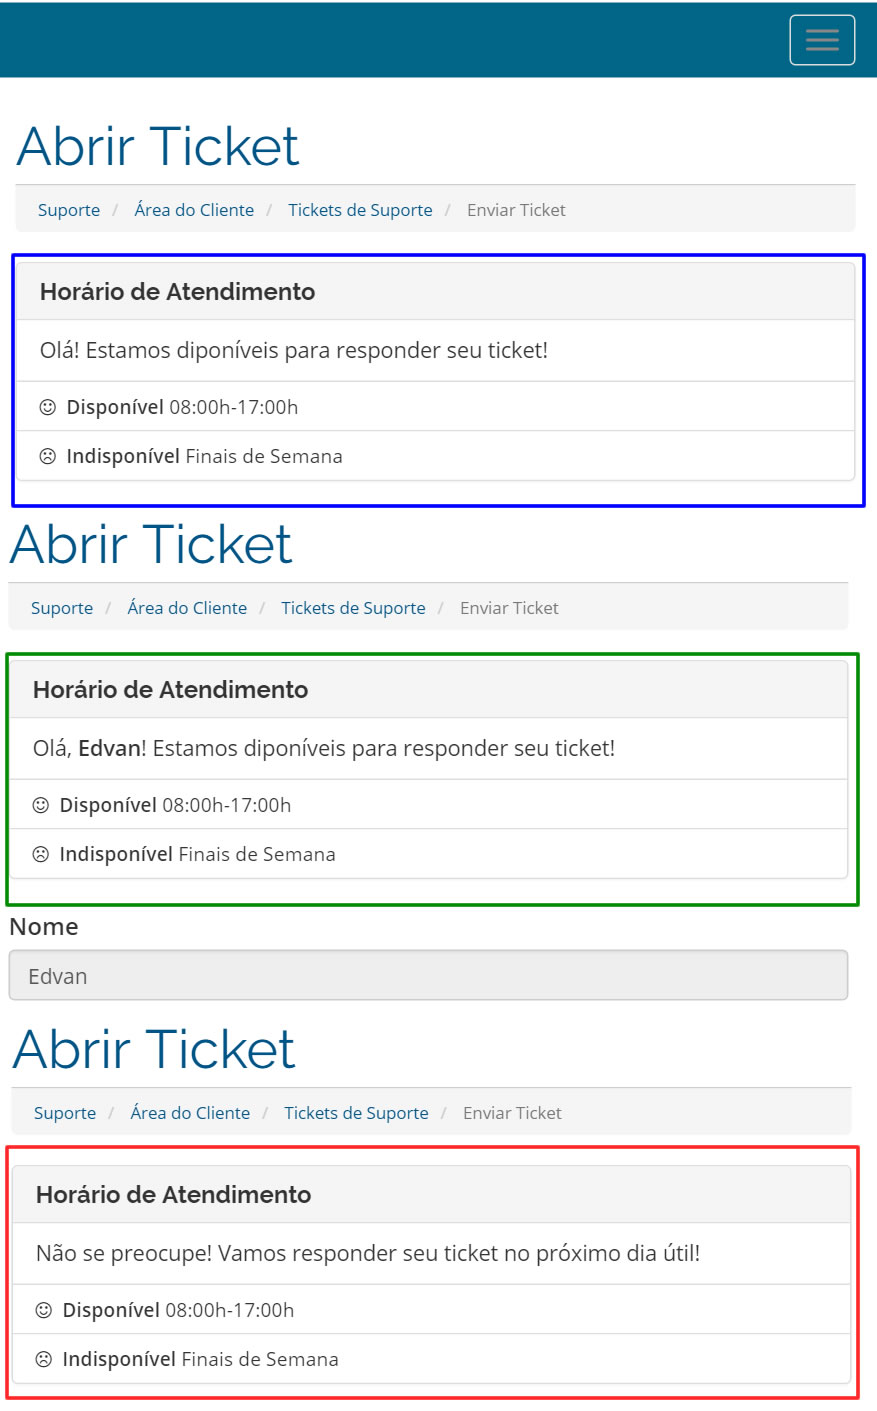Click smiley icon in green-bordered panel
The height and width of the screenshot is (1411, 877).
(x=41, y=805)
